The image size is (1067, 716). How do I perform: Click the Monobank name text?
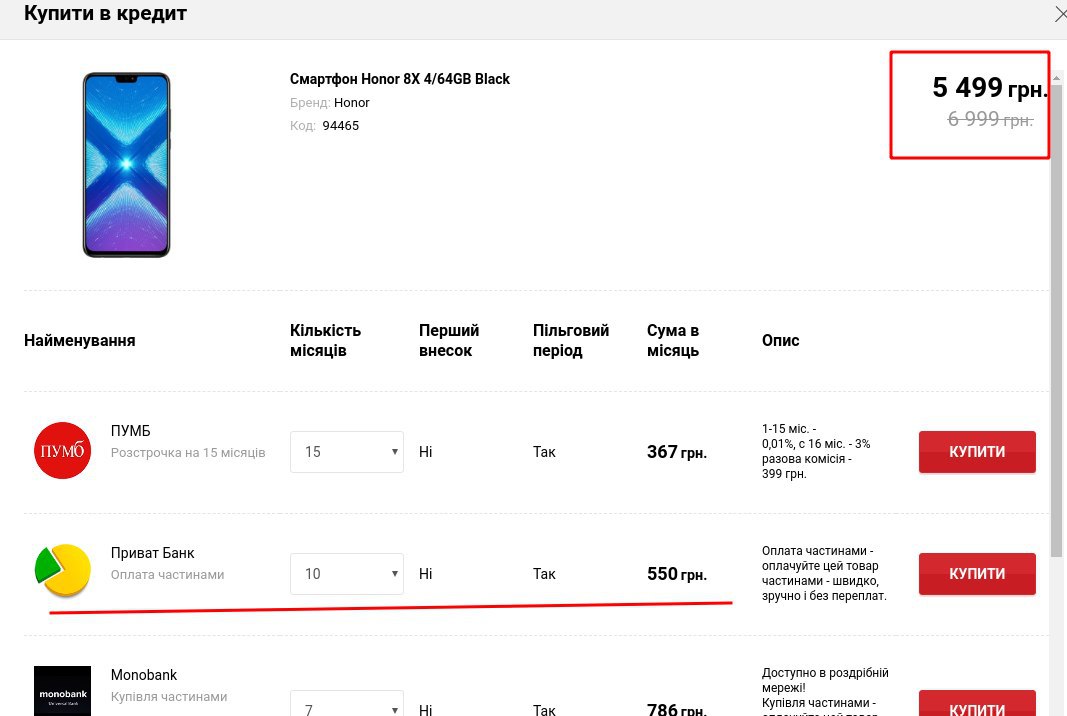coord(144,674)
